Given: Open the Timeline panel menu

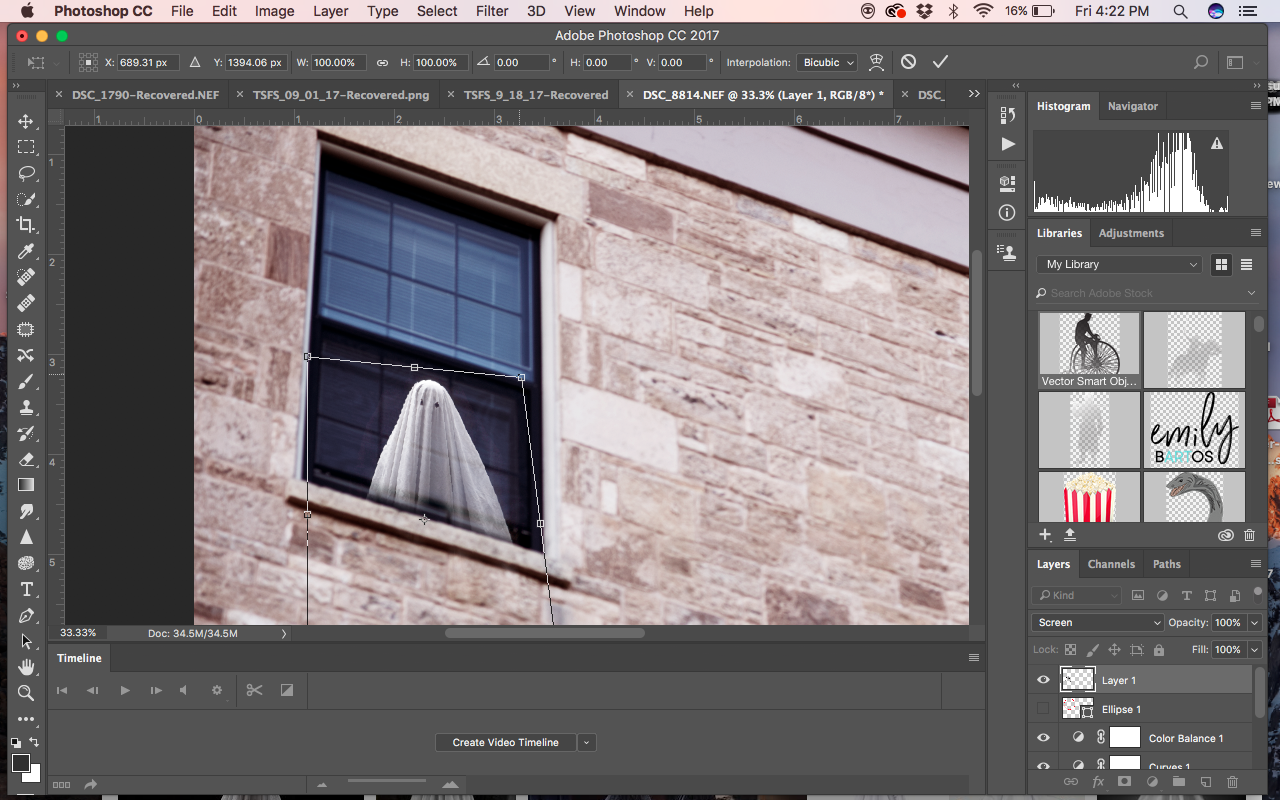Looking at the screenshot, I should 973,658.
